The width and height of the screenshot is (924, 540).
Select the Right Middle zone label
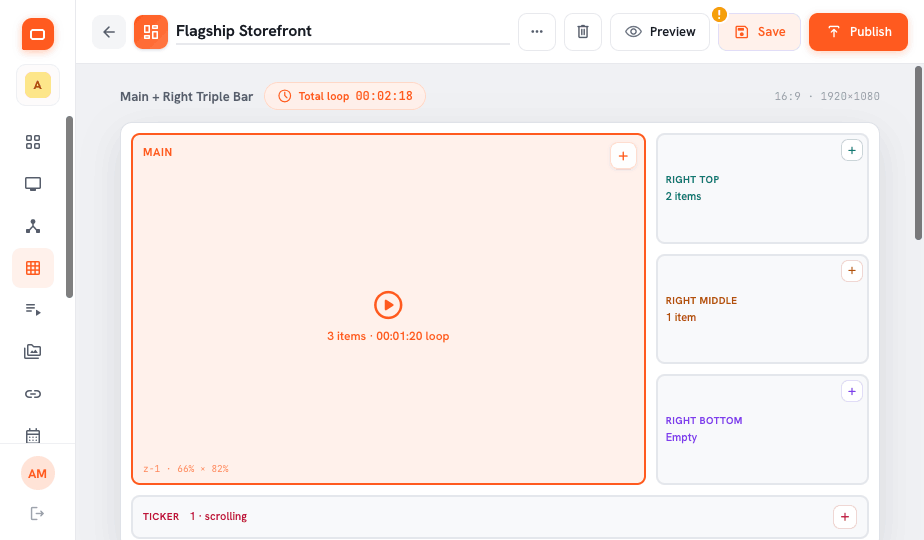coord(701,301)
